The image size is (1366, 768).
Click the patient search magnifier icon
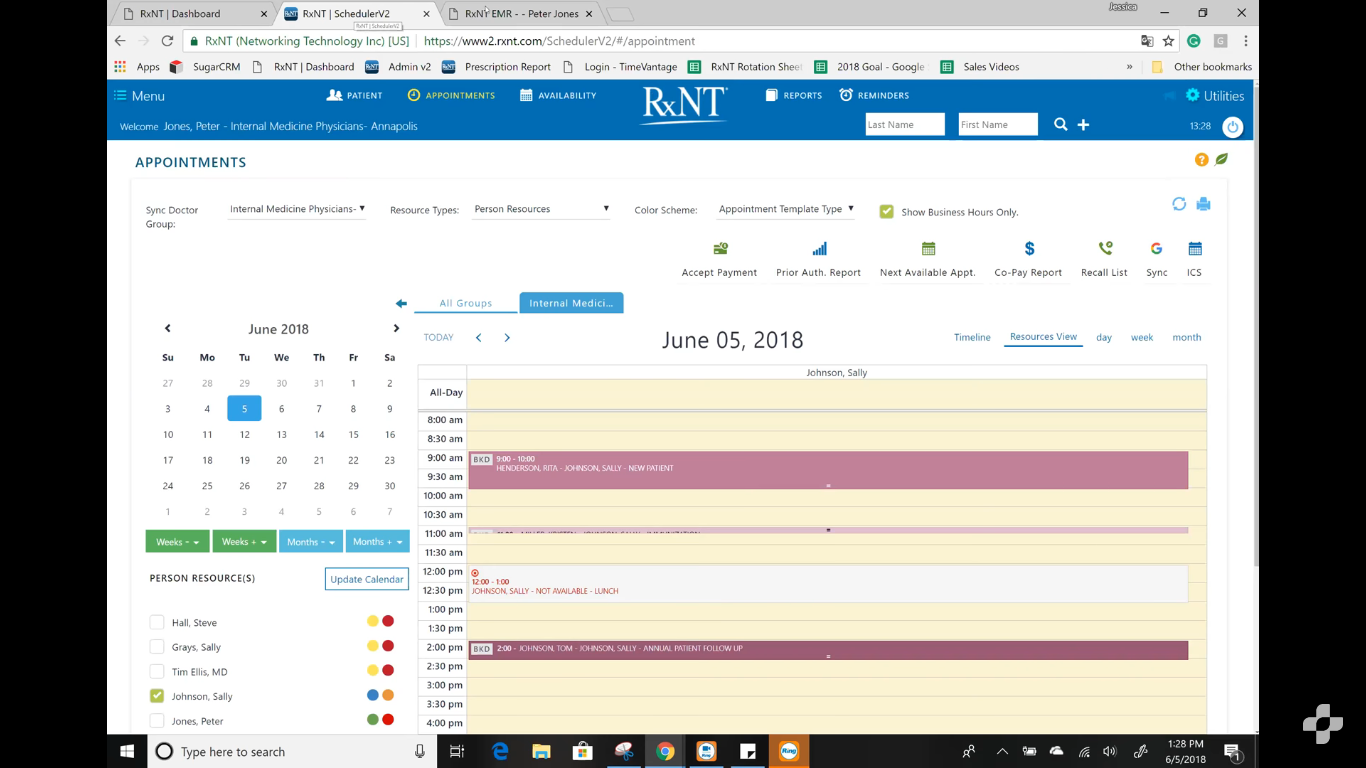(x=1060, y=125)
